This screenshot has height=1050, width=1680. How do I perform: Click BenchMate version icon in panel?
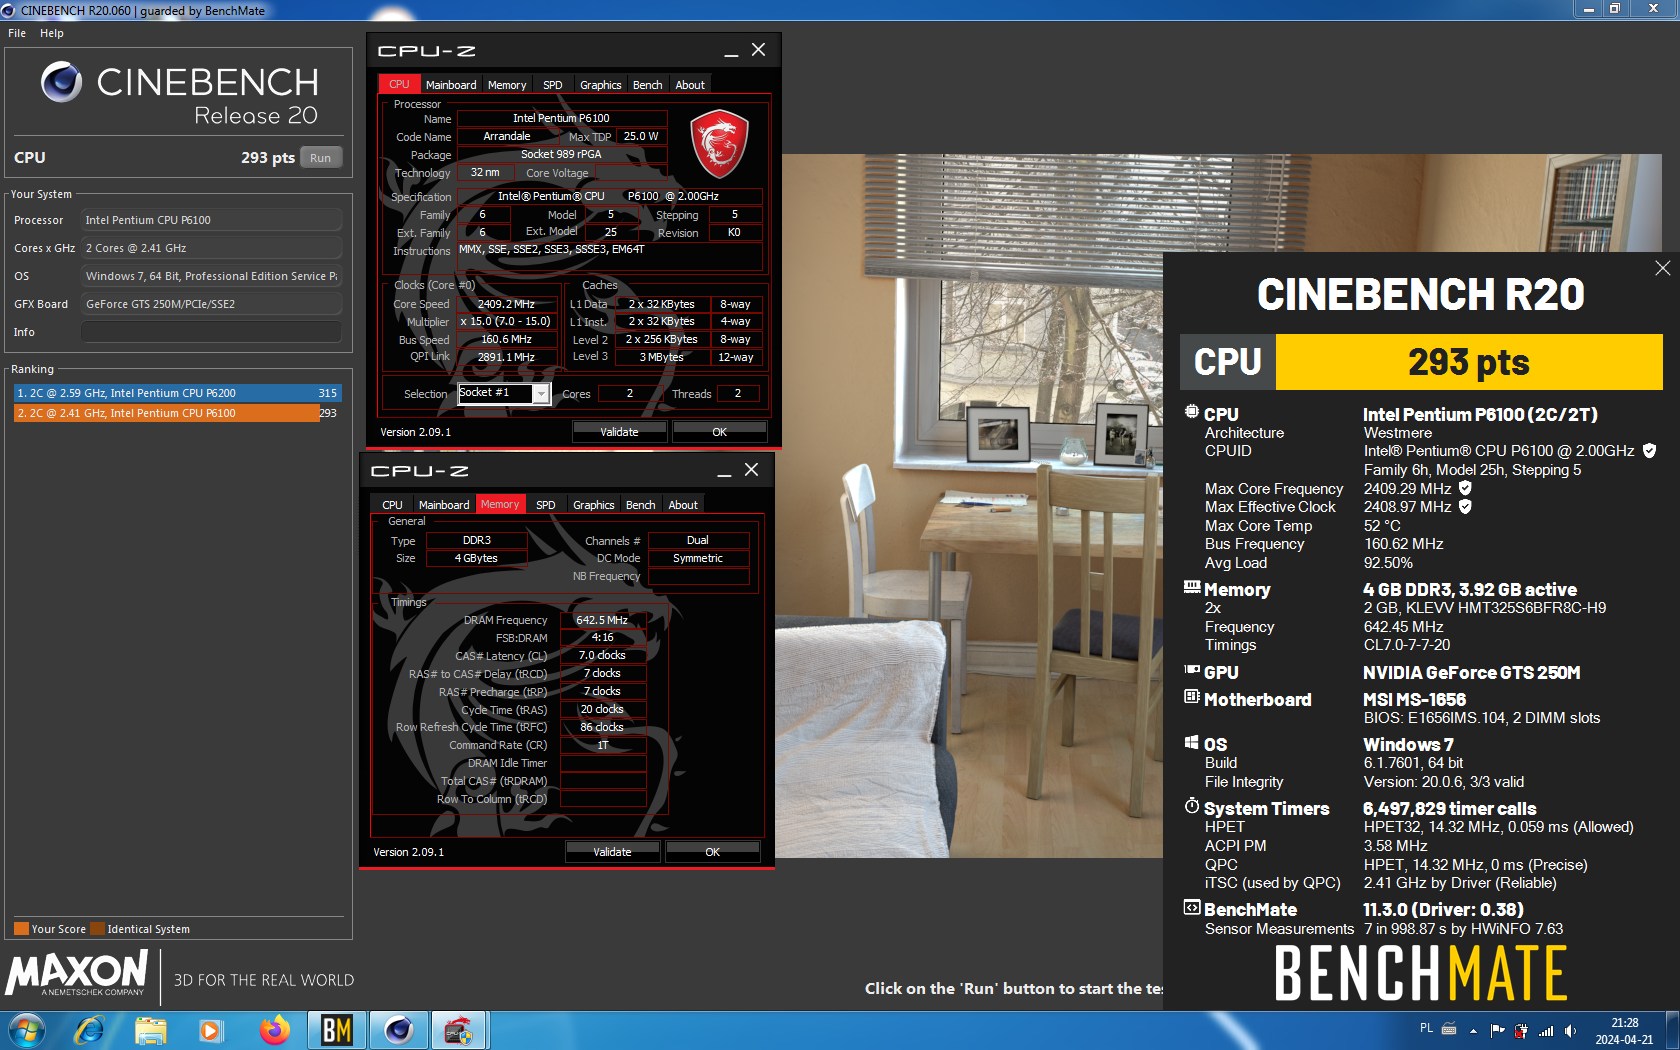(x=1192, y=908)
